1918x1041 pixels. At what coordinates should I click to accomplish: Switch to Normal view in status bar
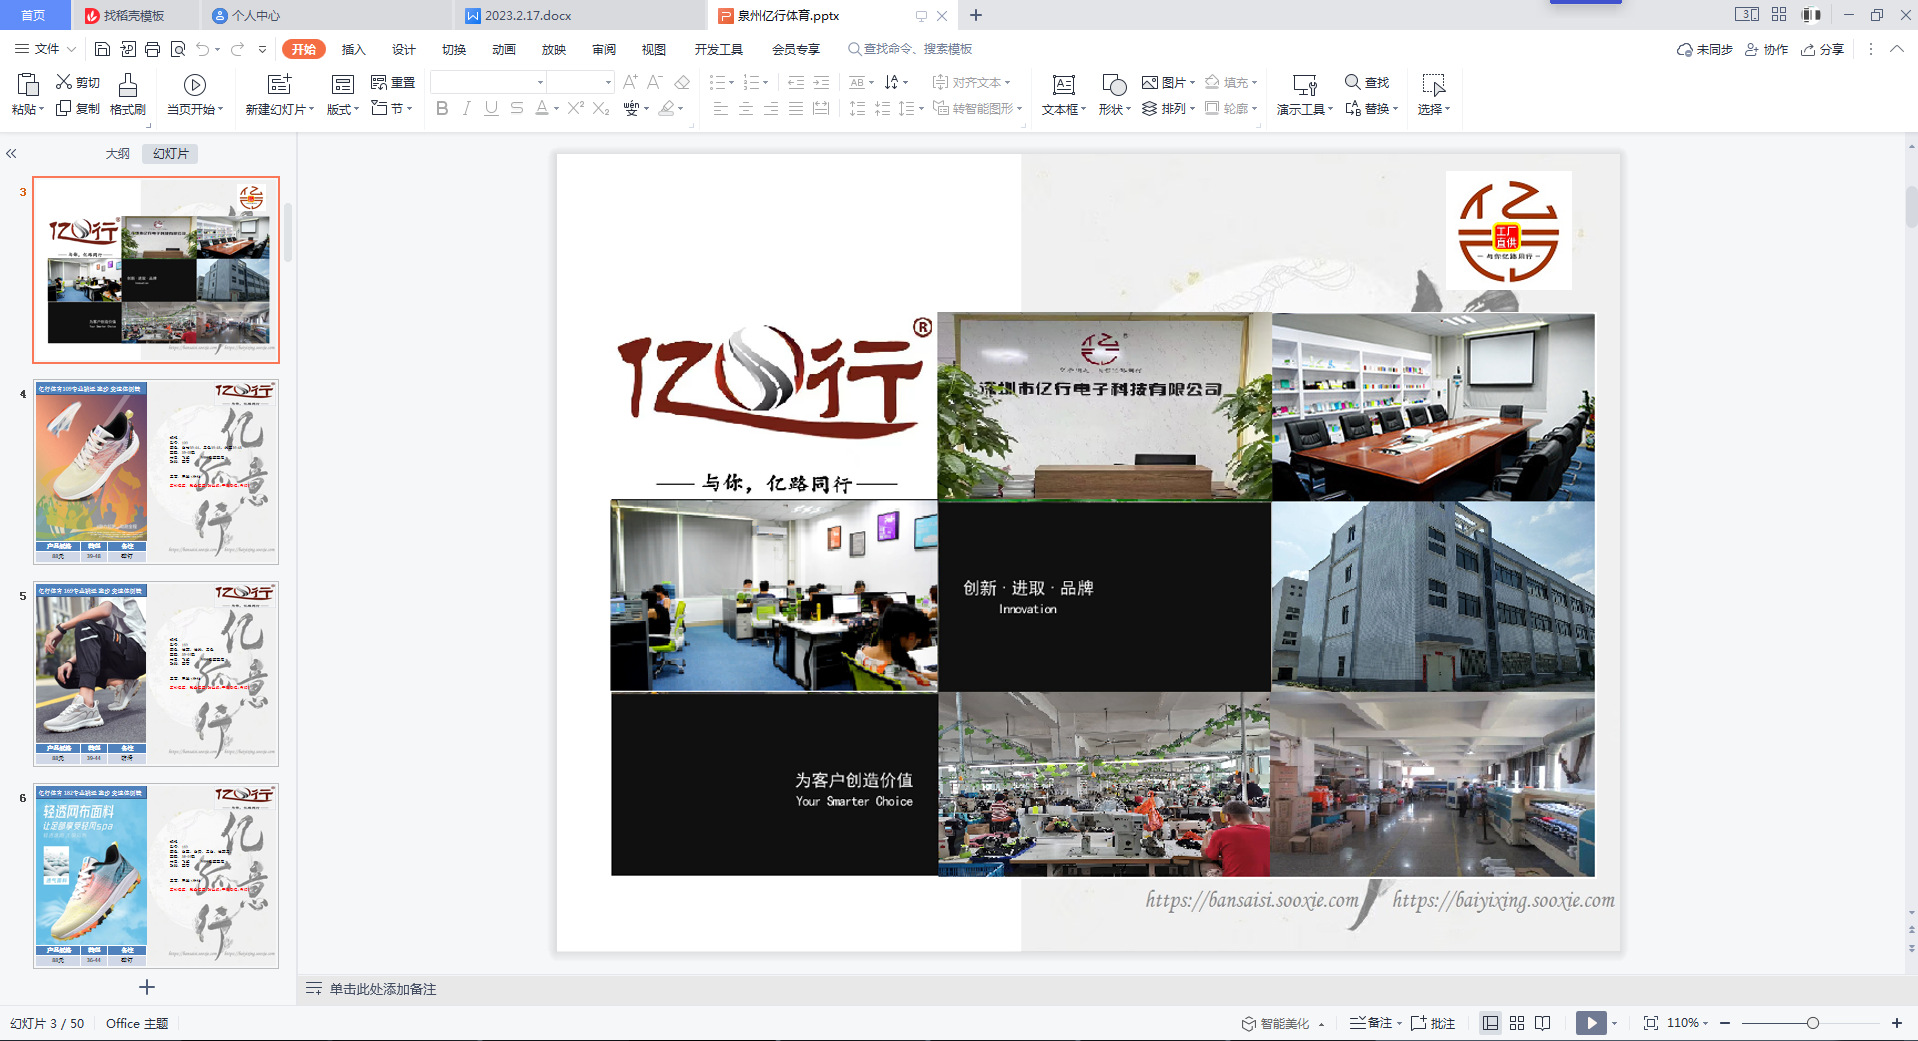click(x=1490, y=1023)
